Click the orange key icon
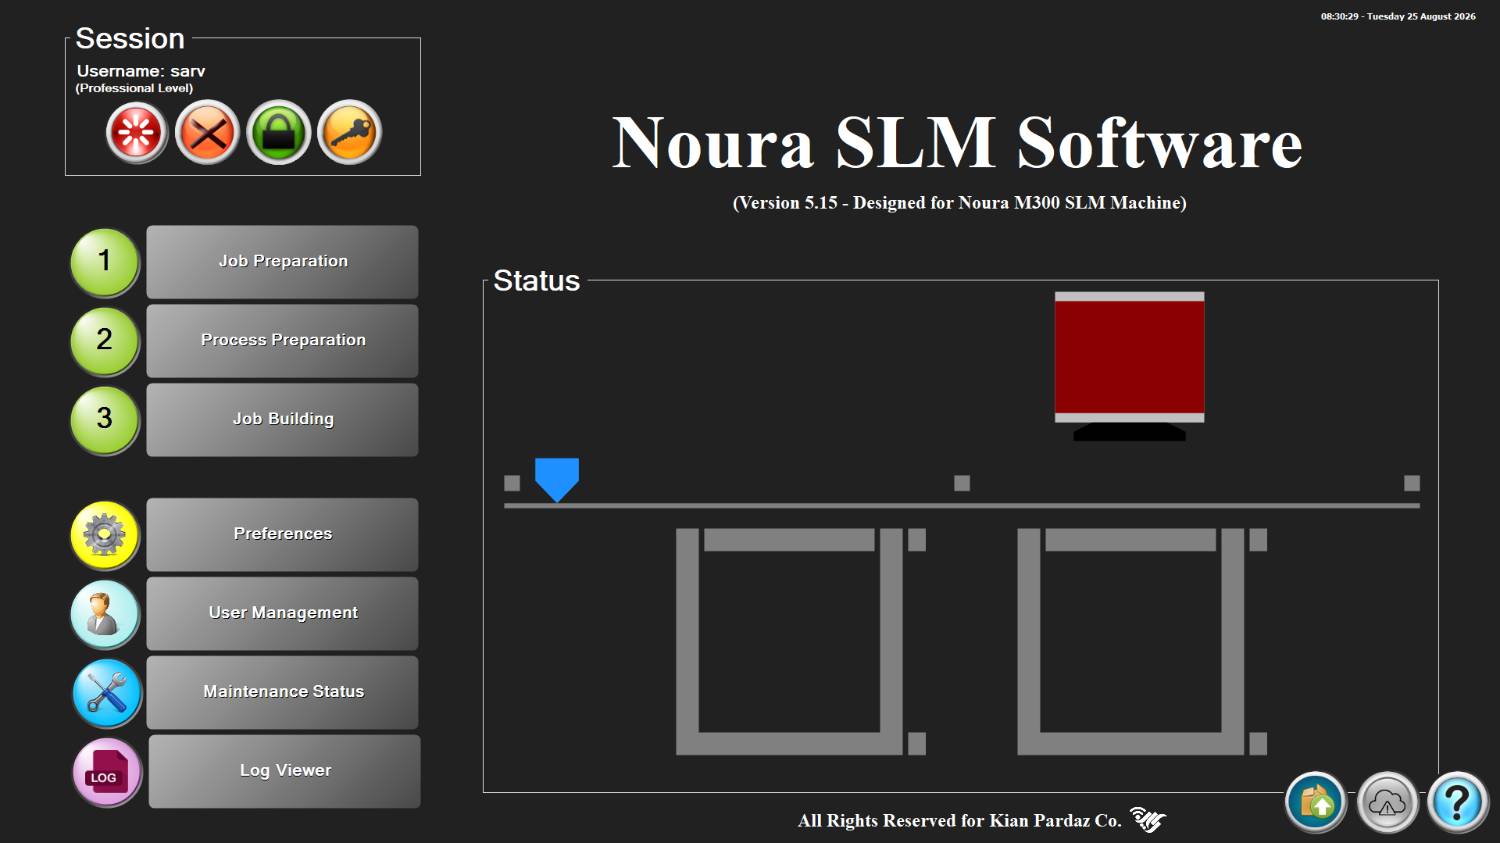The height and width of the screenshot is (843, 1500). click(350, 132)
